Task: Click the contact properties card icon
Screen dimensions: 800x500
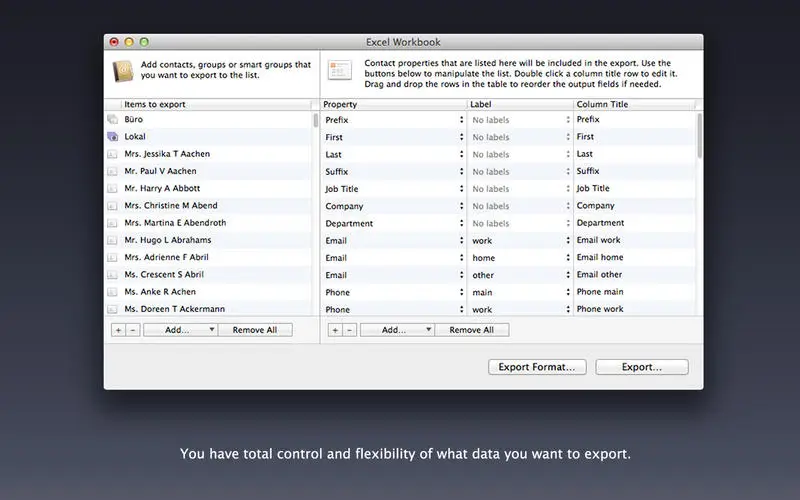Action: tap(340, 70)
